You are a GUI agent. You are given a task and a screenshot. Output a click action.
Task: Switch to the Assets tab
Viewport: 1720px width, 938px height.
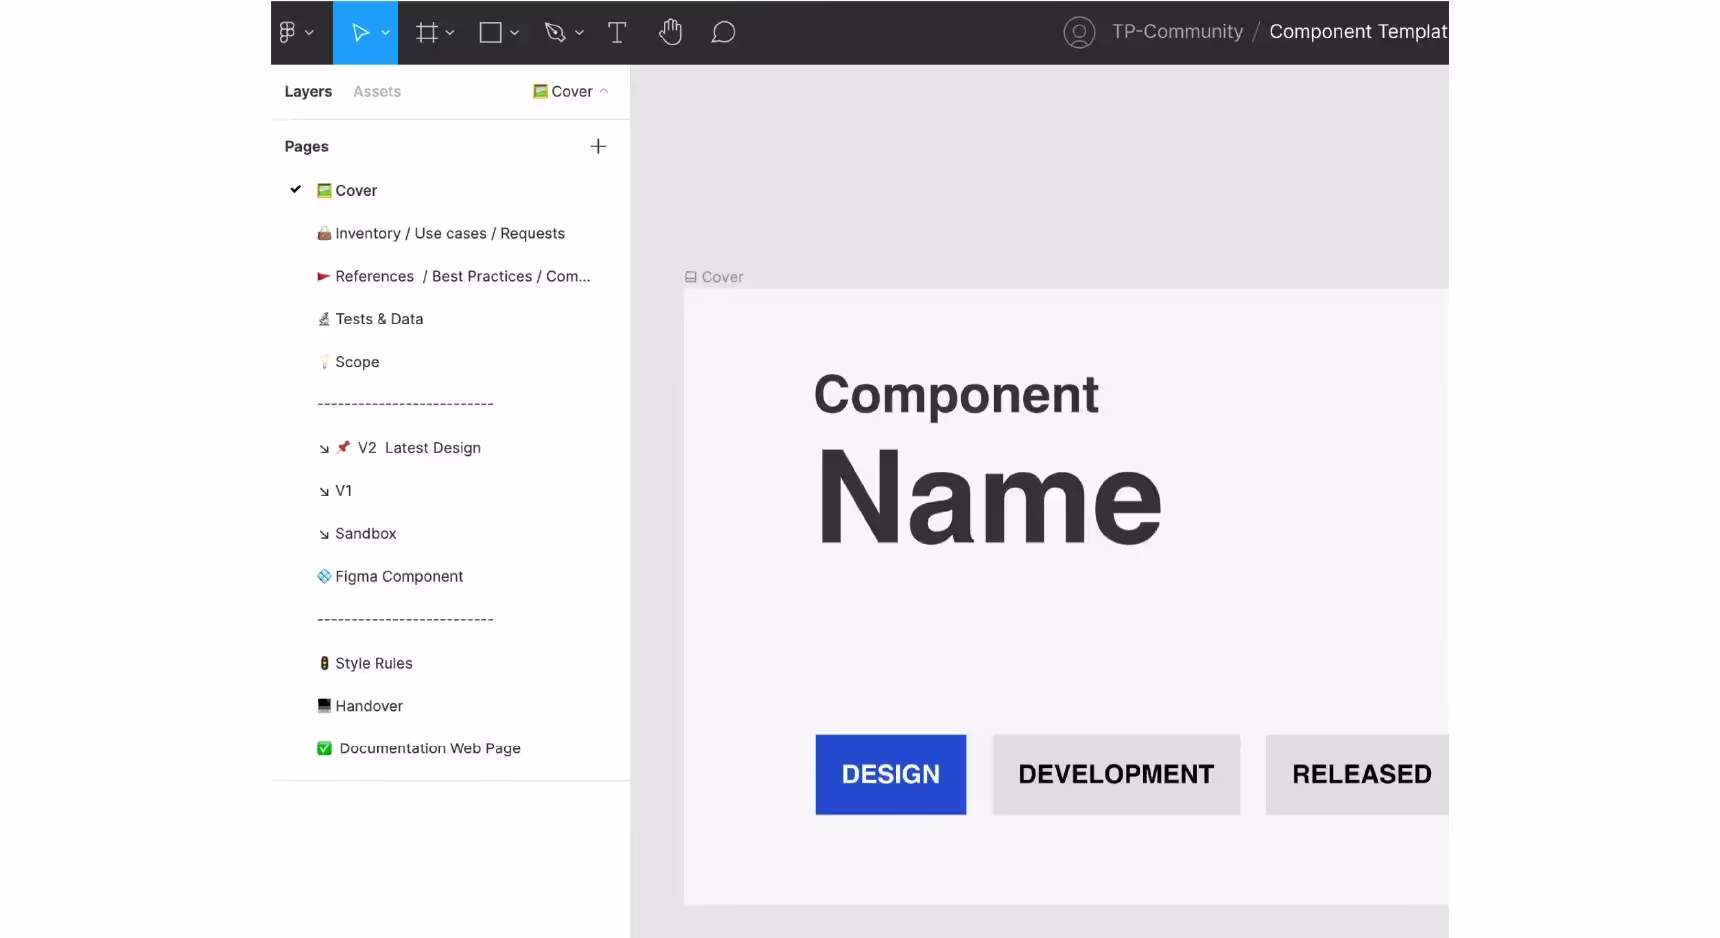coord(377,91)
